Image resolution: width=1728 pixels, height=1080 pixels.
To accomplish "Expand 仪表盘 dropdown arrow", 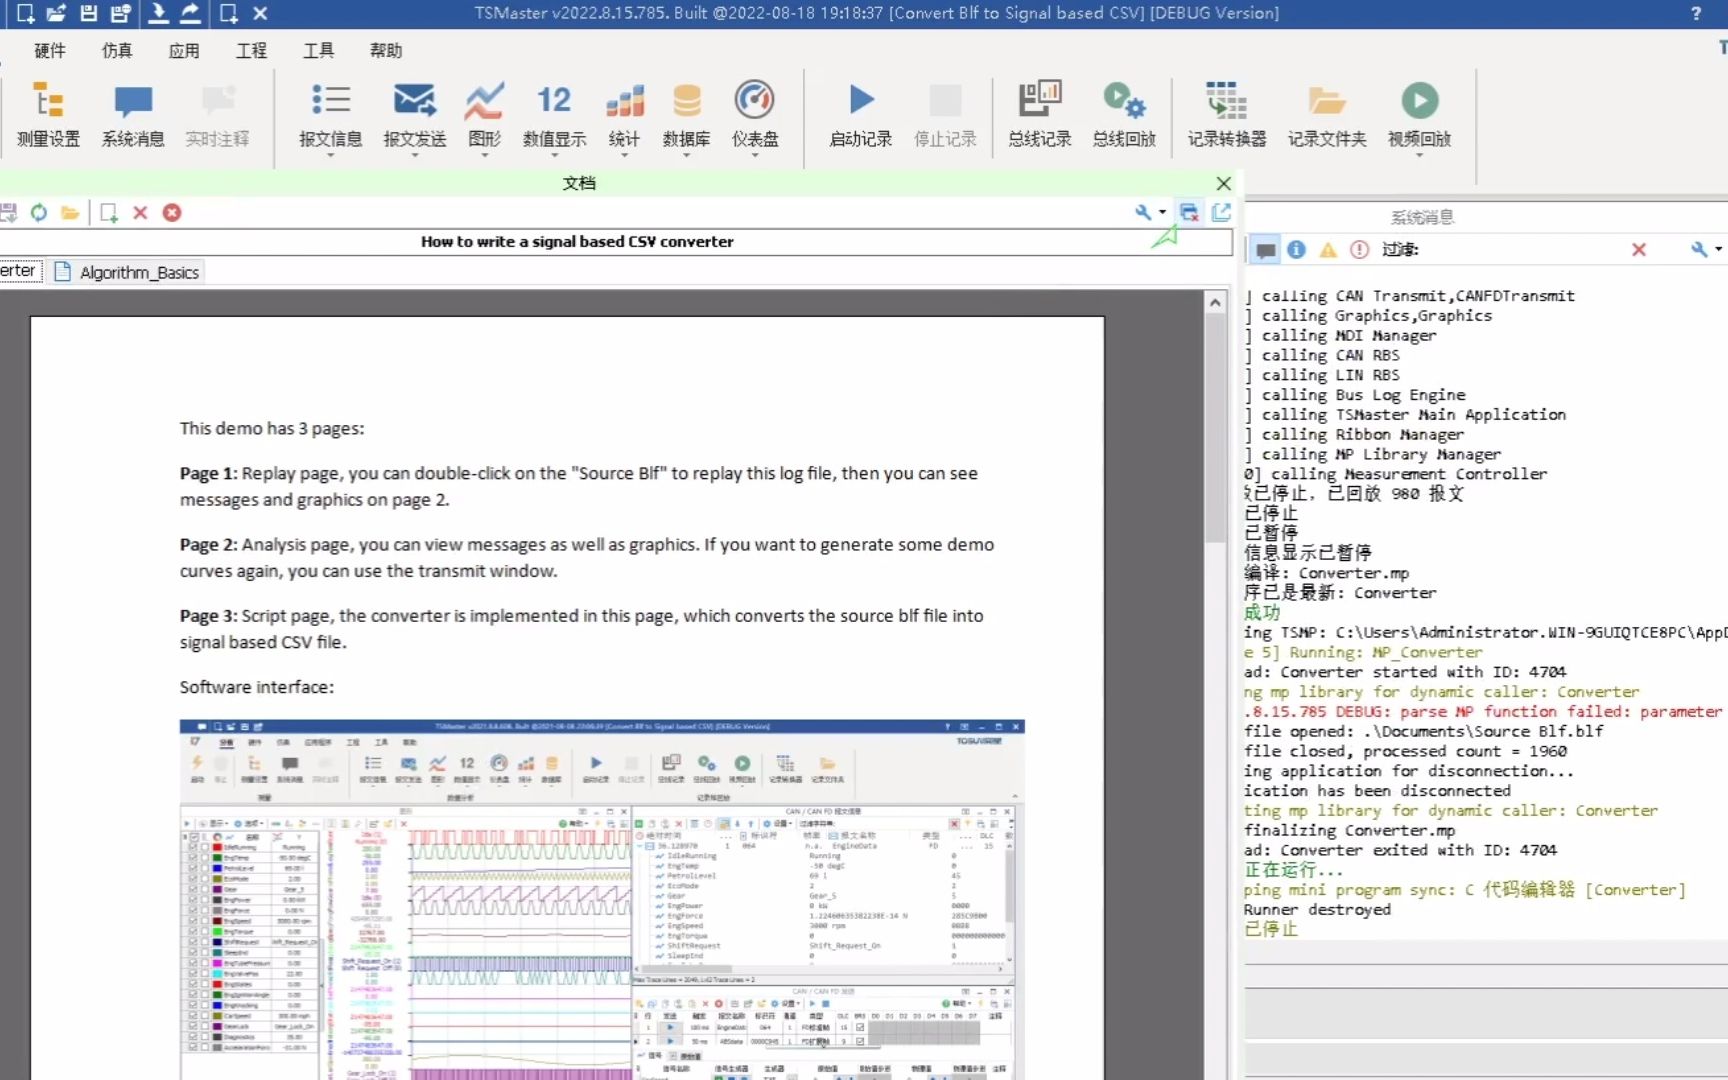I will [755, 155].
